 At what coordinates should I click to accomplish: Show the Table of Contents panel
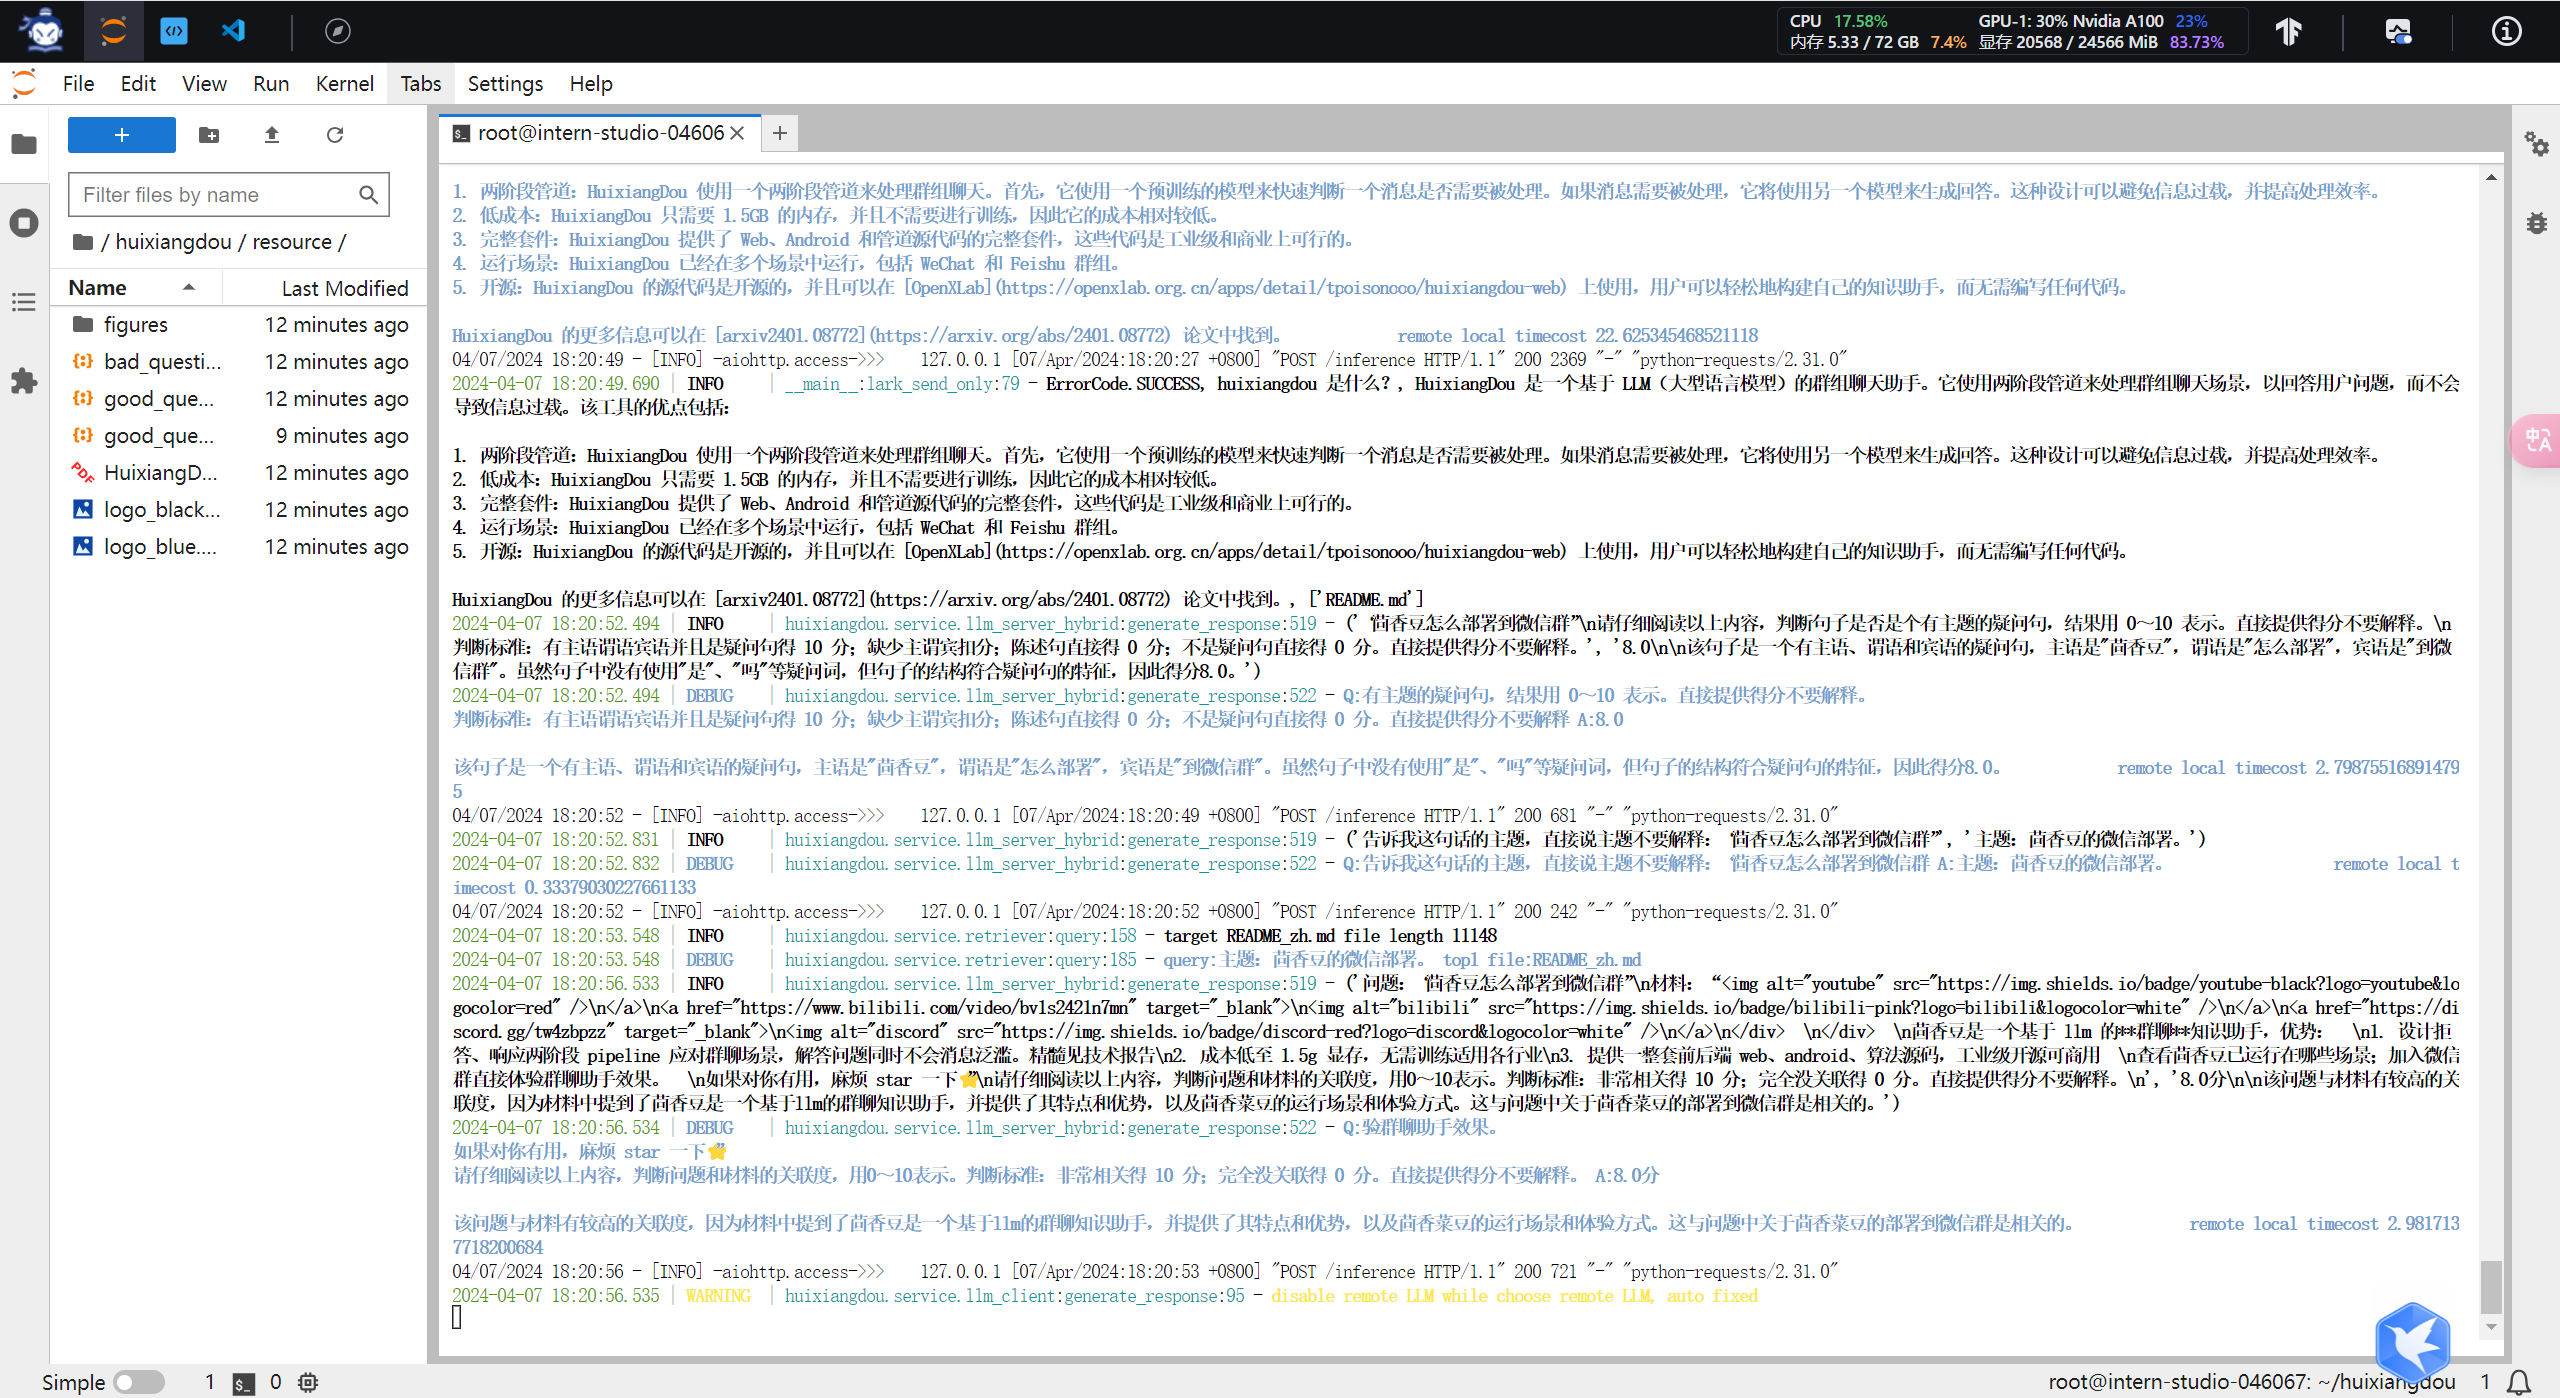[24, 302]
